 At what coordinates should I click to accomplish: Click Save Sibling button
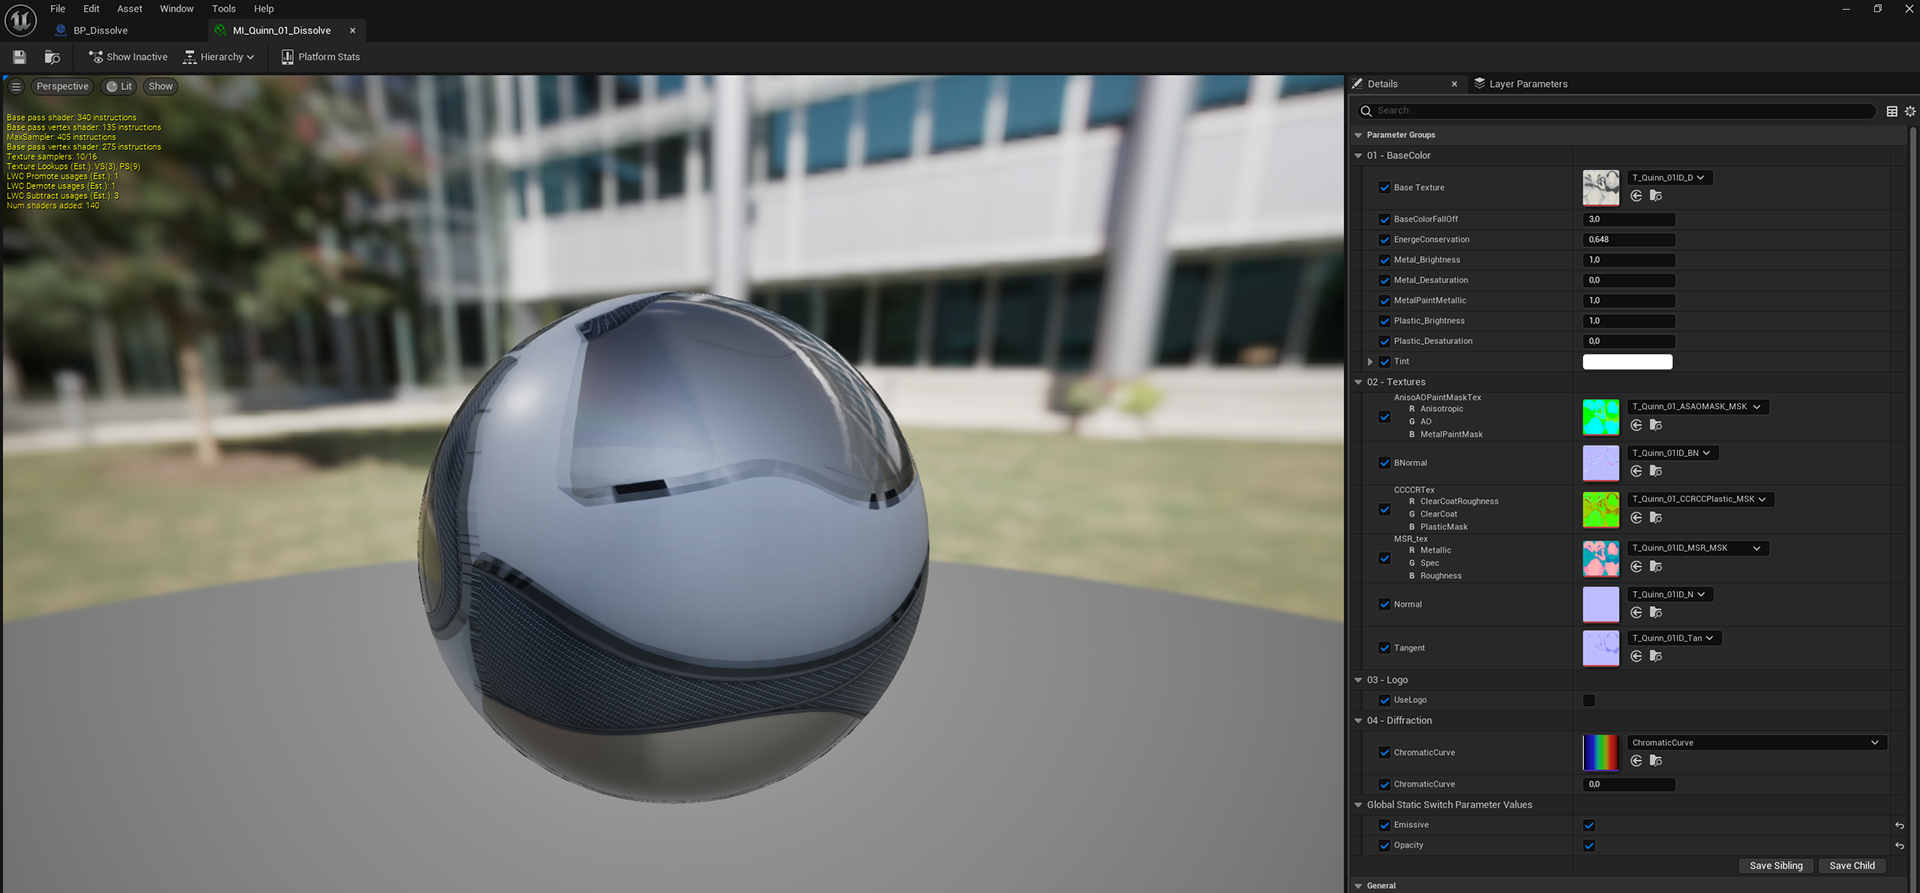click(1776, 866)
